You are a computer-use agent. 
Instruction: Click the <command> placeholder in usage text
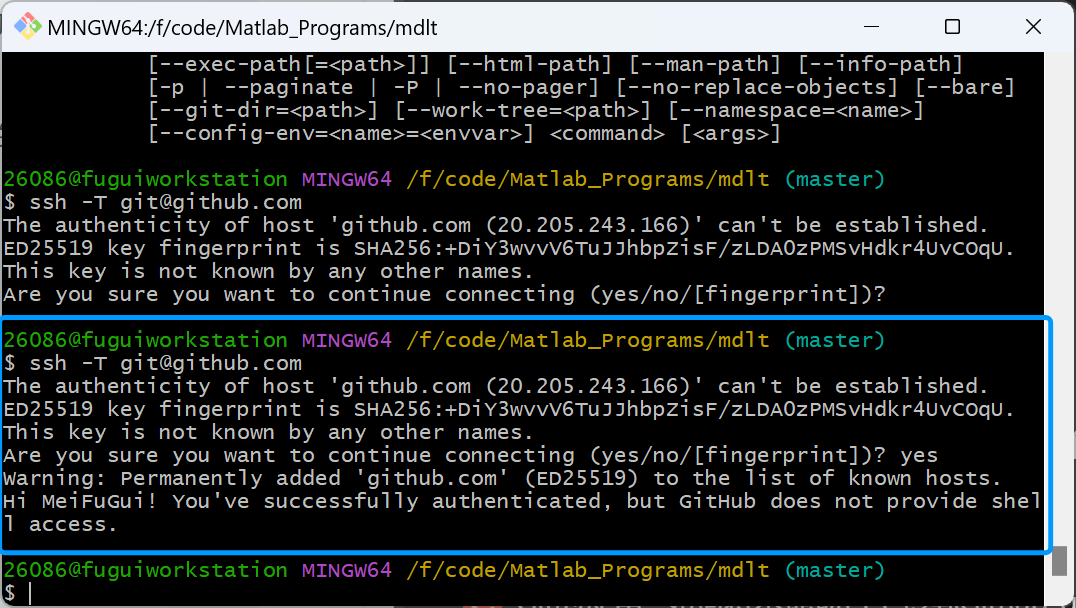tap(608, 133)
